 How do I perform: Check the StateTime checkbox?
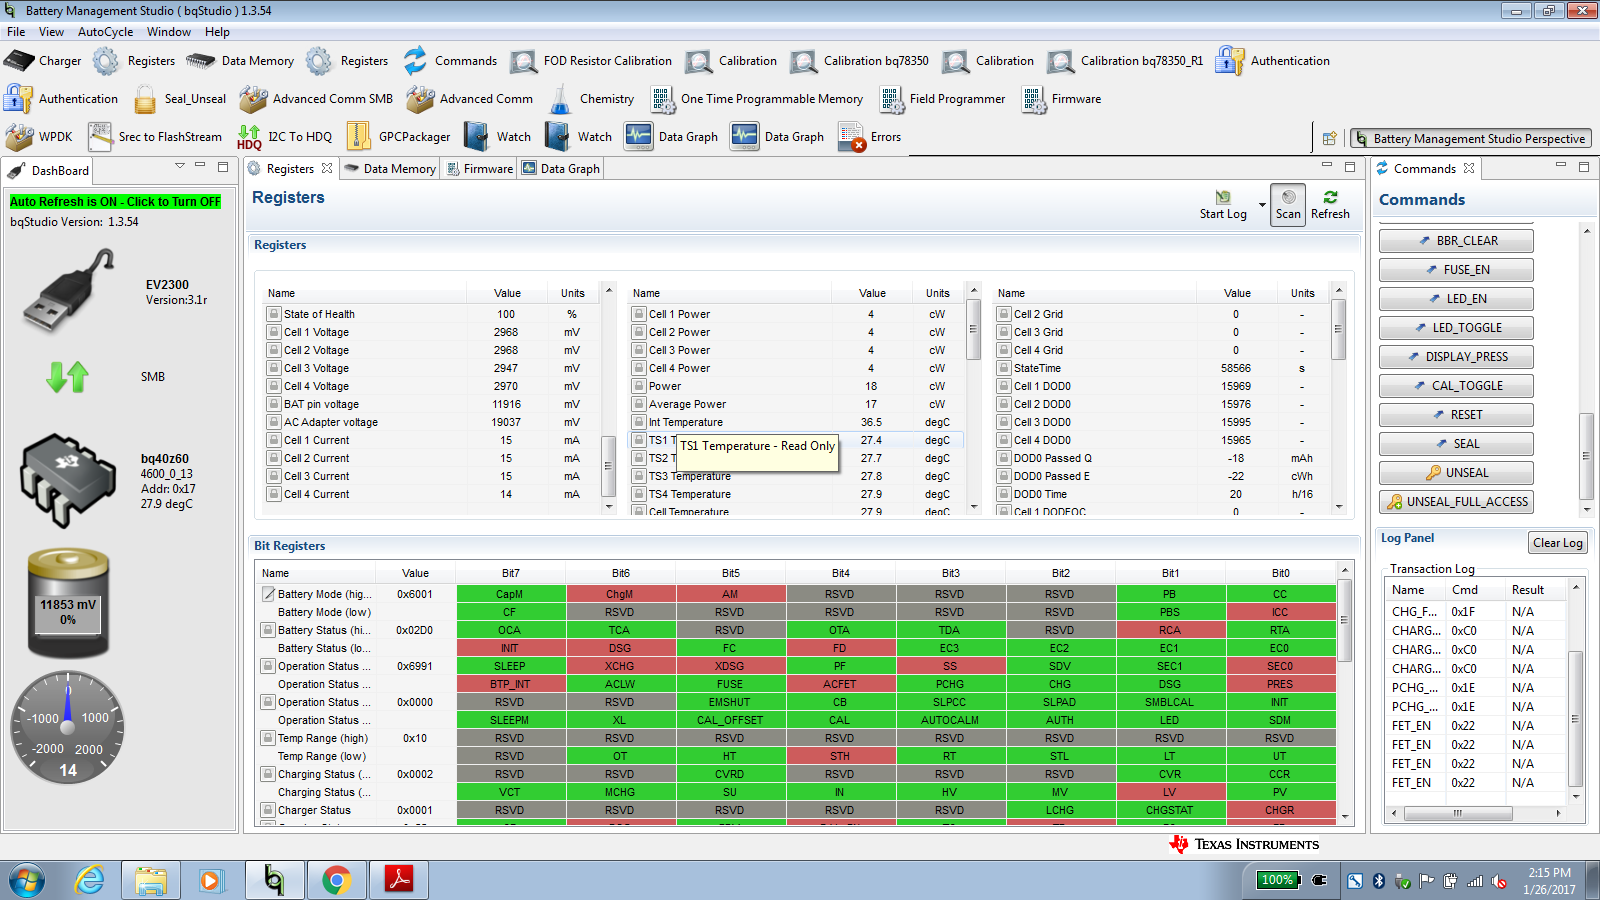point(1004,368)
